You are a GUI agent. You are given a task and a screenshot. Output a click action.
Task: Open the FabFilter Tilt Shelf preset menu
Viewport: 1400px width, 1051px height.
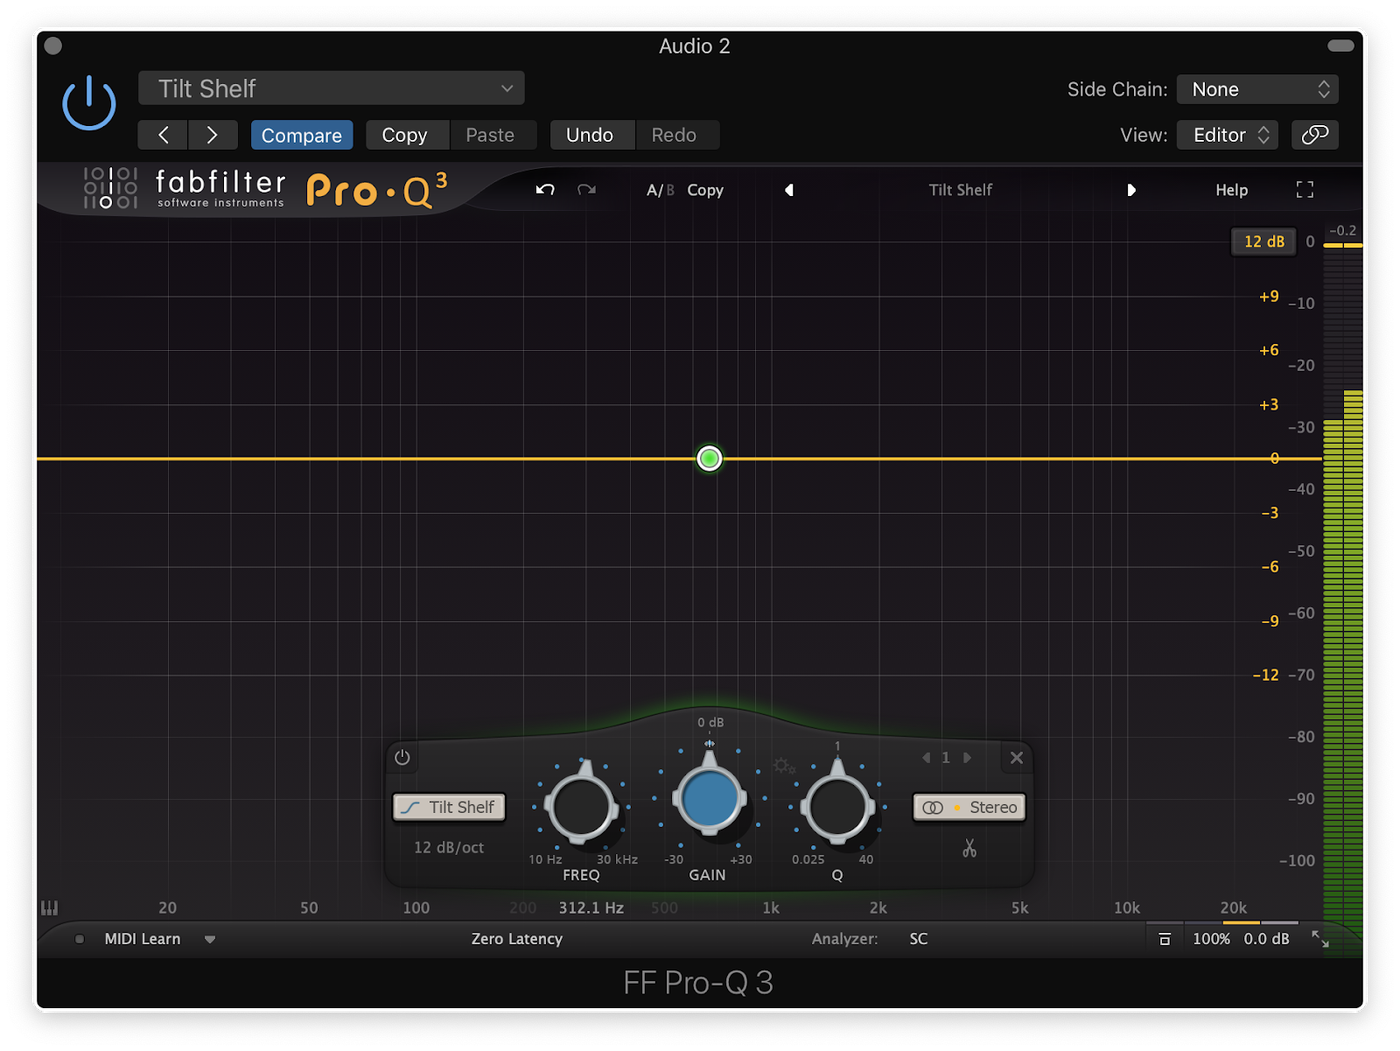tap(960, 190)
